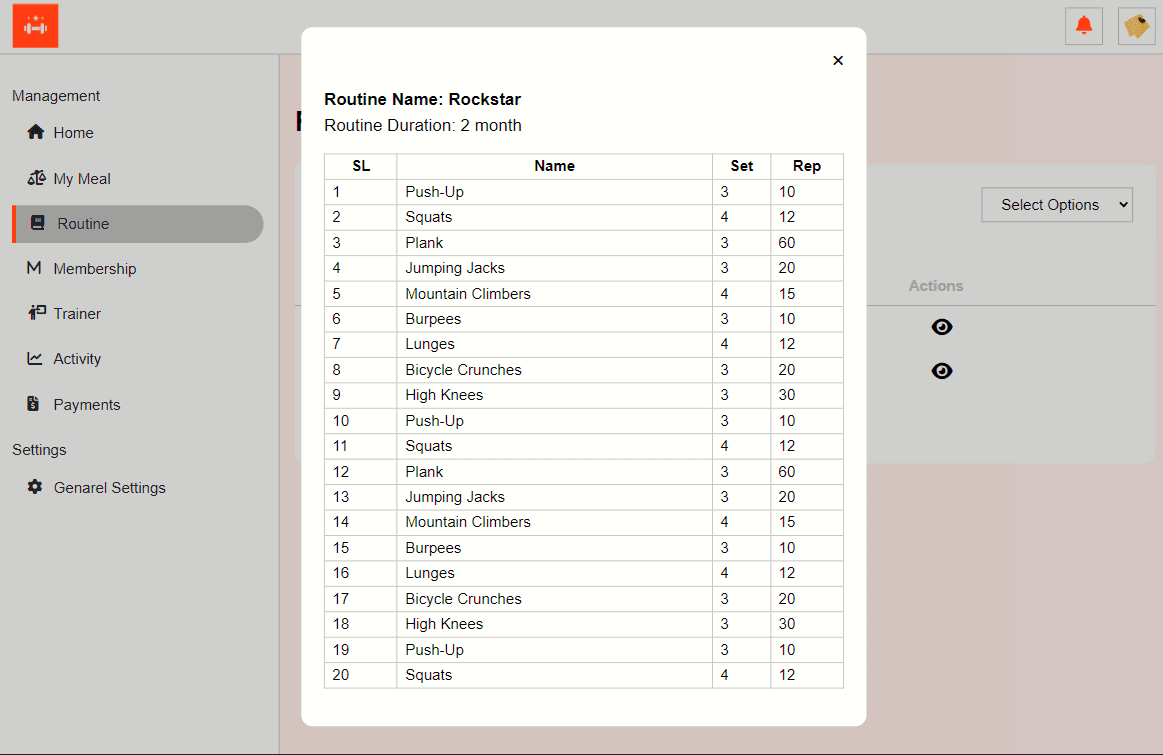This screenshot has height=755, width=1163.
Task: Select Routine in the sidebar
Action: click(138, 224)
